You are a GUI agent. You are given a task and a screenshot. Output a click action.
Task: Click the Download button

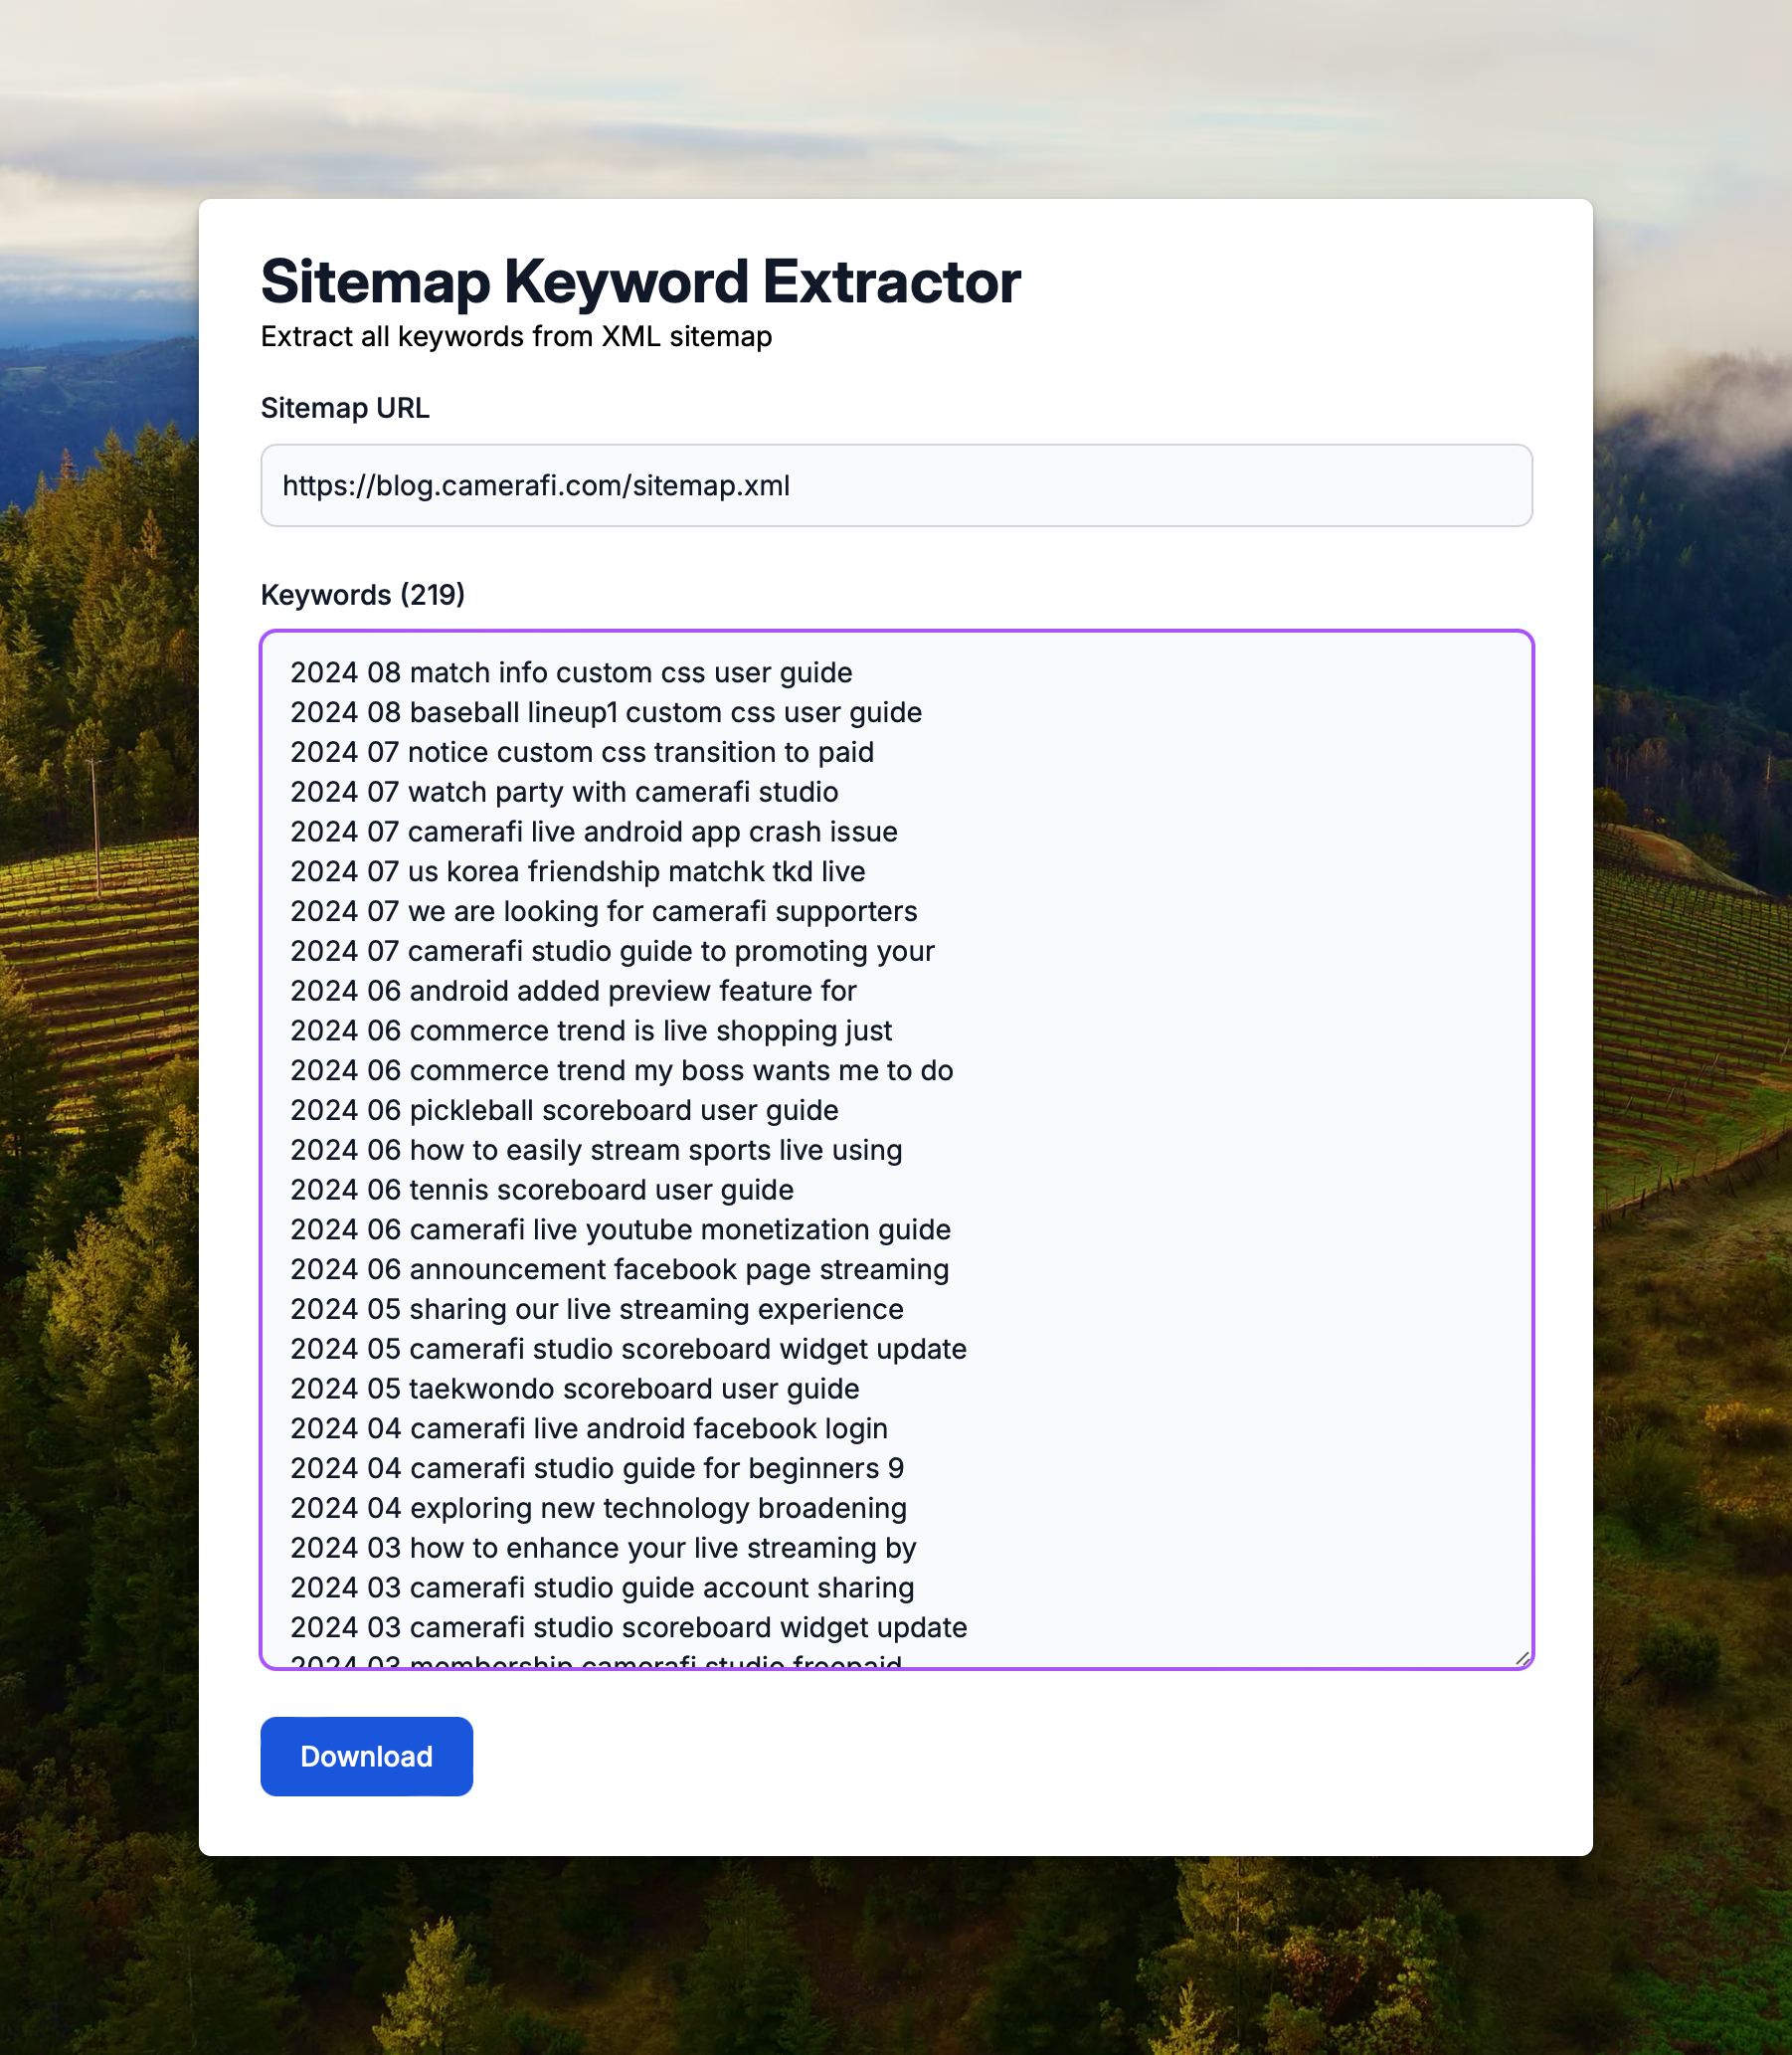366,1756
